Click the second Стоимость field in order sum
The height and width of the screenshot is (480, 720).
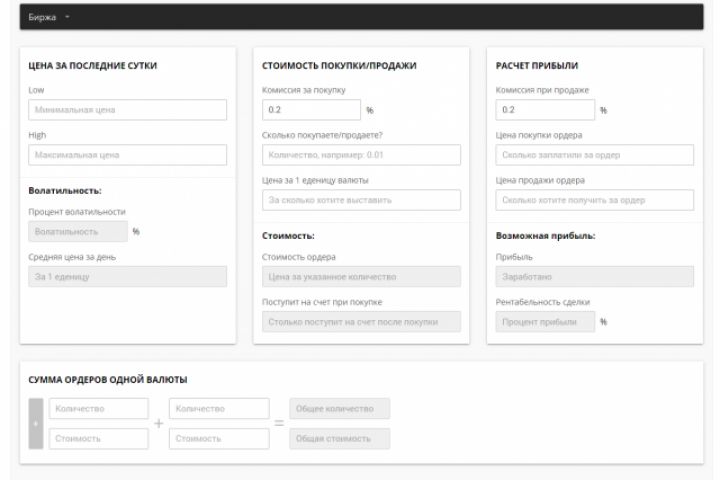click(219, 439)
